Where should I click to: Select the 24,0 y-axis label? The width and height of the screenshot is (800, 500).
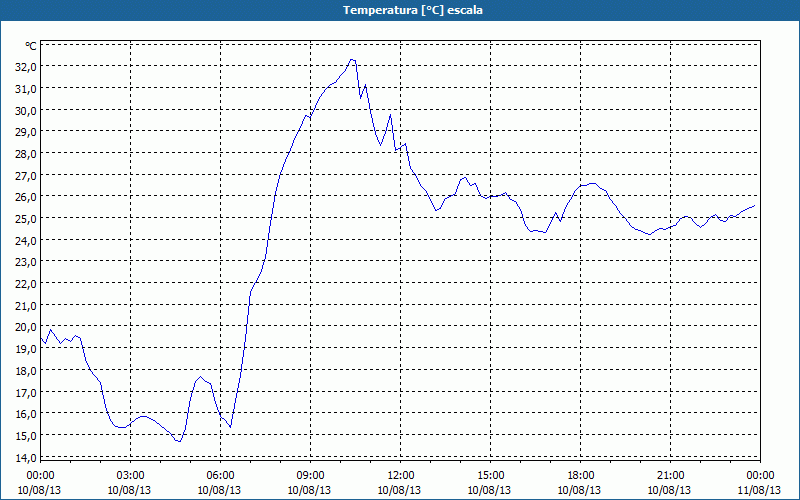point(27,240)
